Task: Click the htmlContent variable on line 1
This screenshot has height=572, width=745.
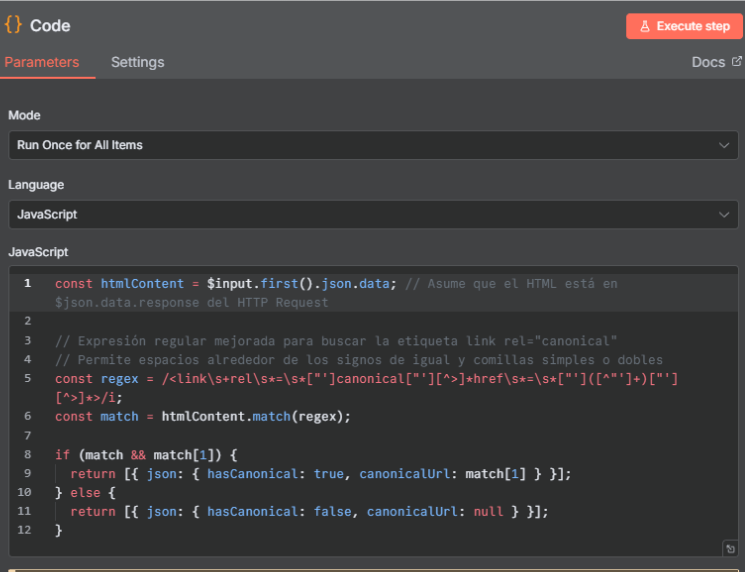Action: pos(142,284)
